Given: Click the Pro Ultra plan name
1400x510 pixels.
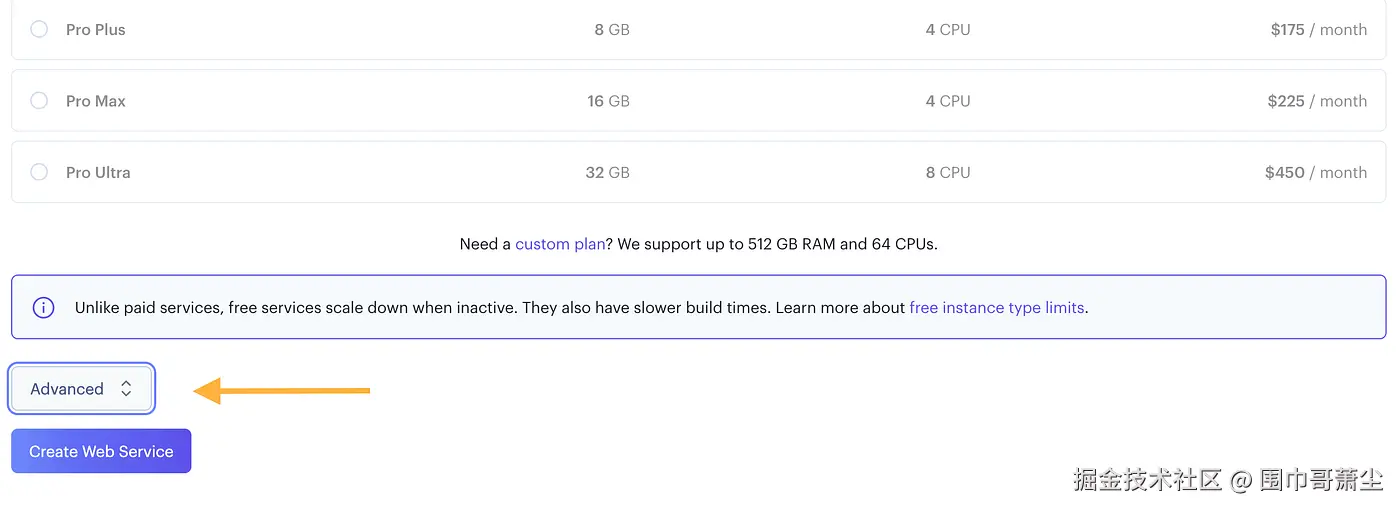Looking at the screenshot, I should pyautogui.click(x=98, y=172).
